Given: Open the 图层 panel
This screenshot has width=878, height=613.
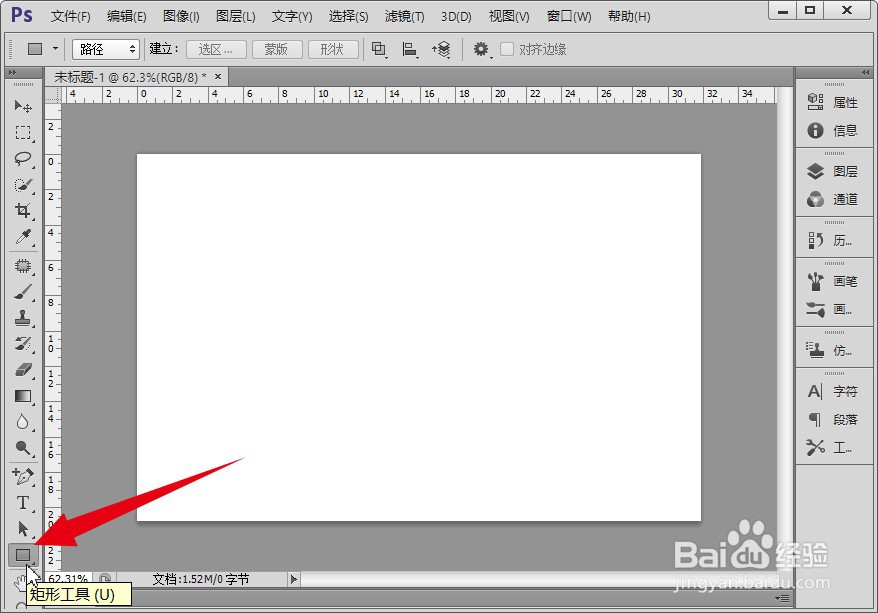Looking at the screenshot, I should 833,171.
